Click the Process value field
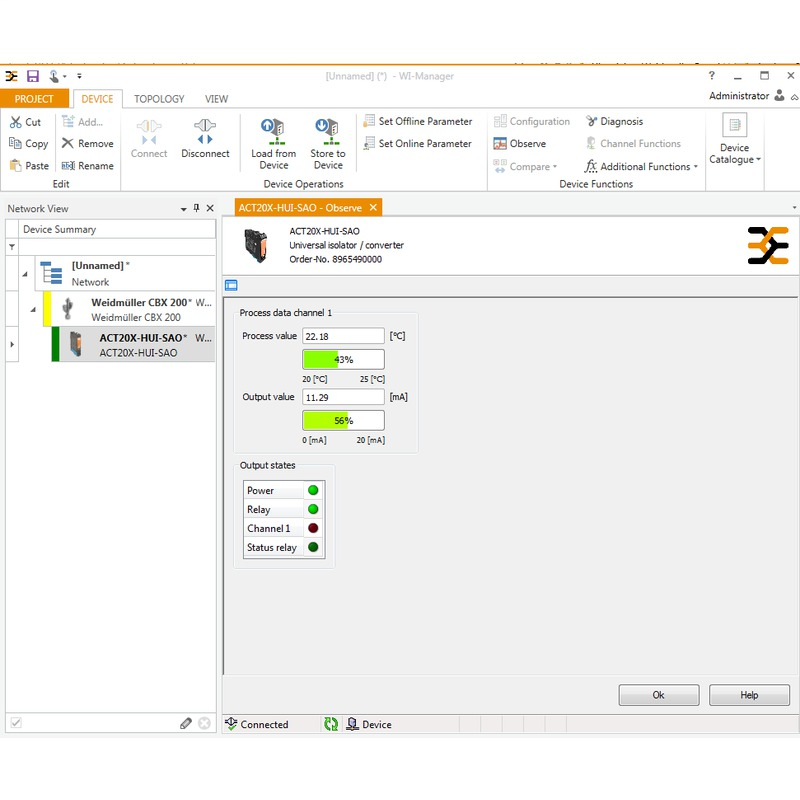 point(343,336)
